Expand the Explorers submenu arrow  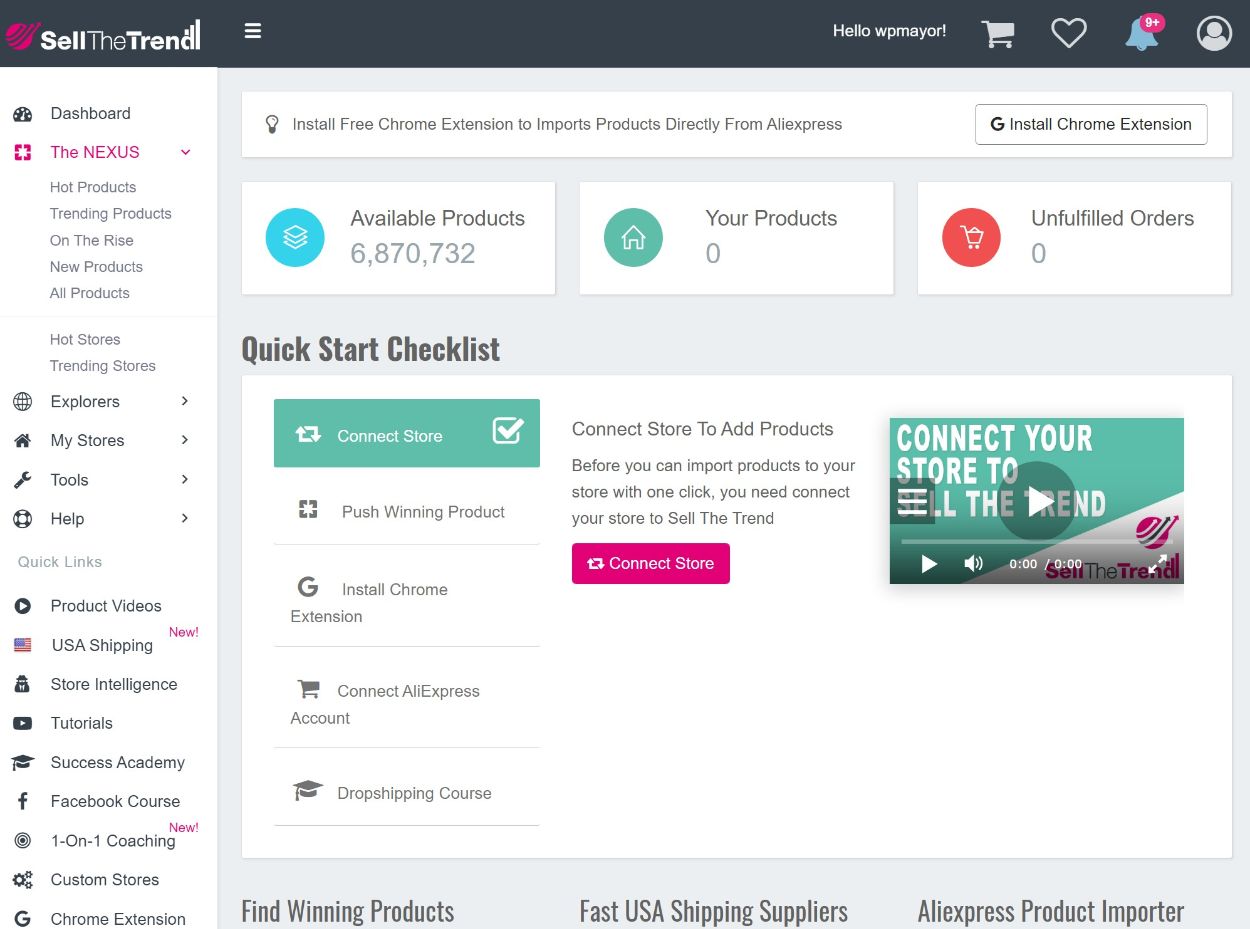[185, 401]
